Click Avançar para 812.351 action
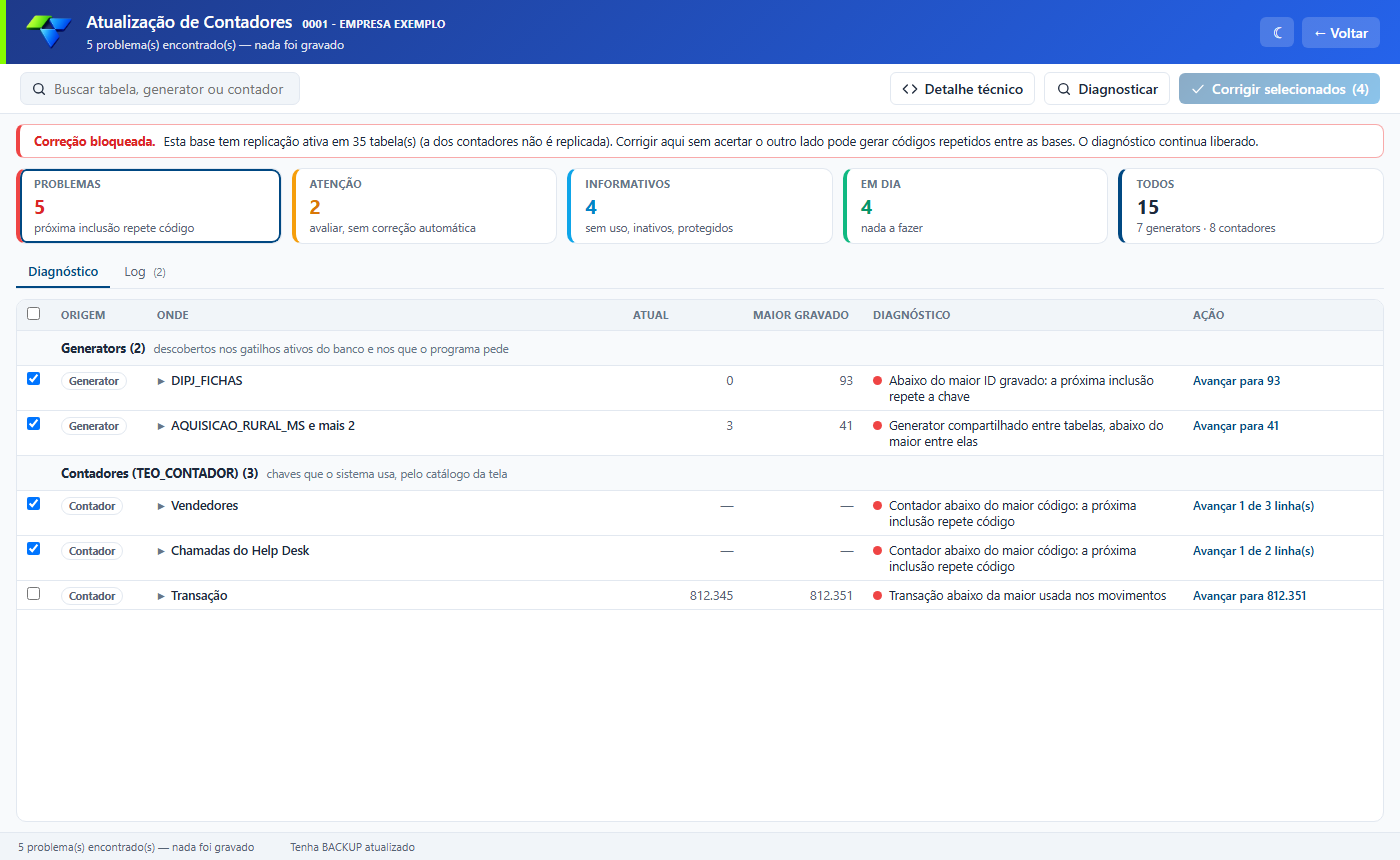Screen dimensions: 1400x860 pyautogui.click(x=1249, y=596)
